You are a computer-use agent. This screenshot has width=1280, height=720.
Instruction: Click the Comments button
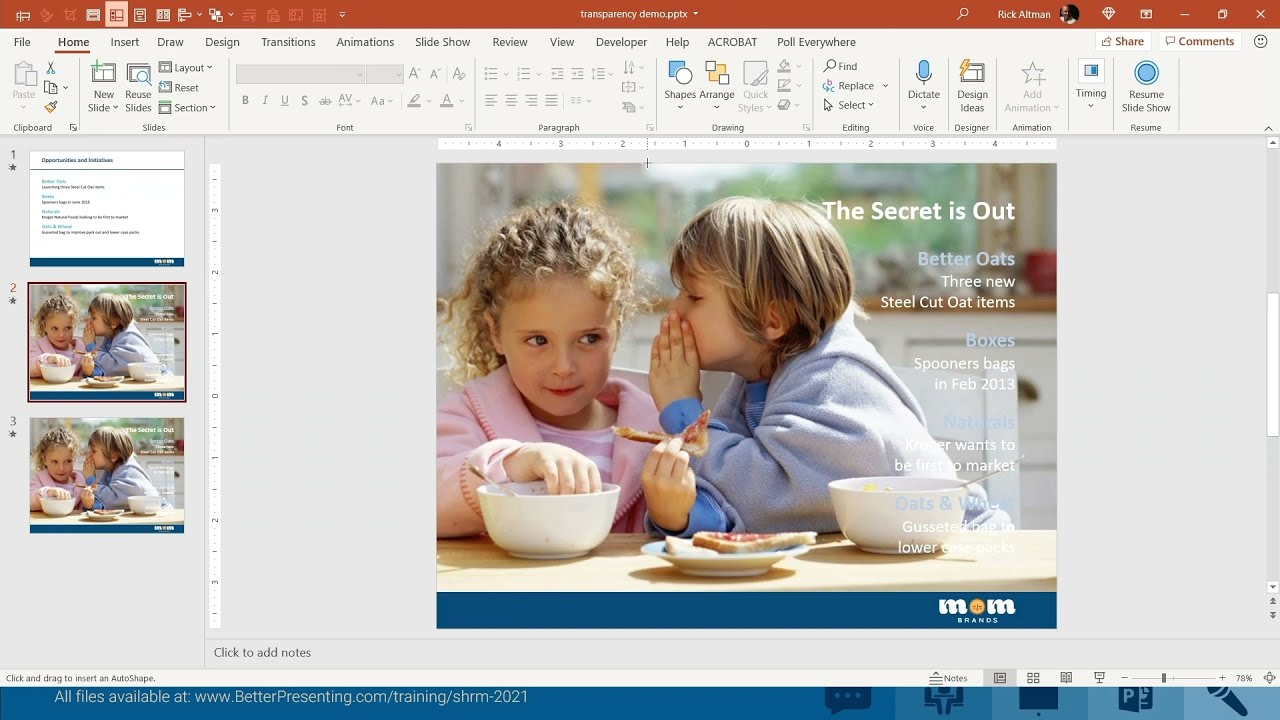click(1199, 41)
